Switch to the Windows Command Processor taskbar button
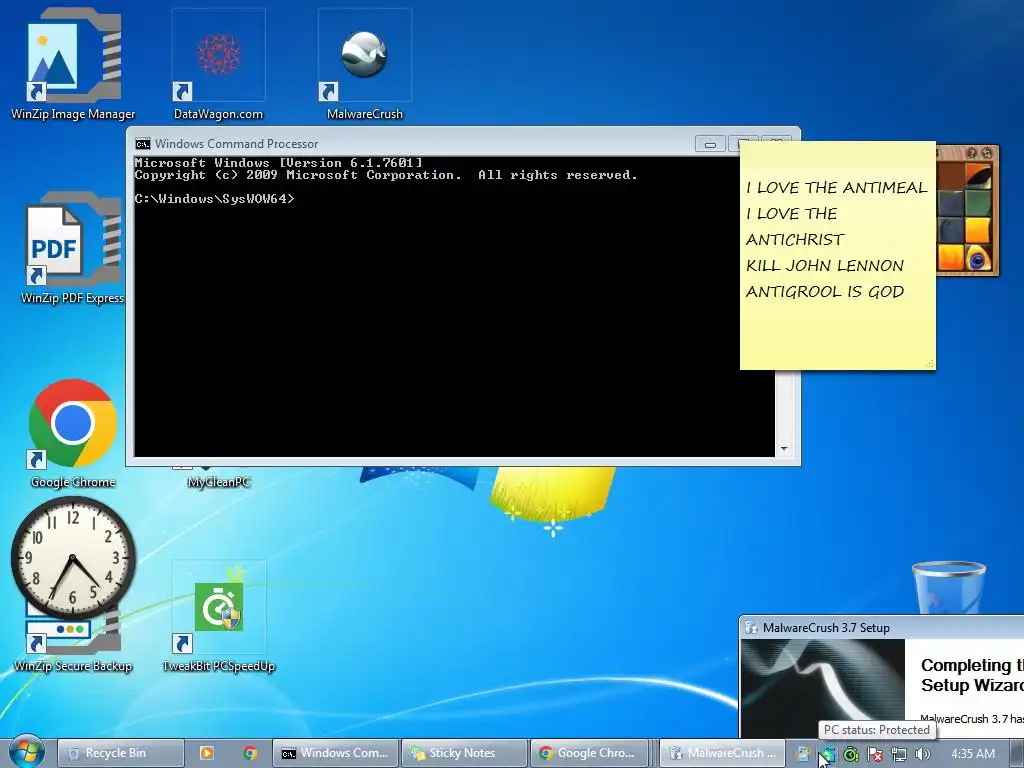Viewport: 1024px width, 768px height. click(335, 753)
